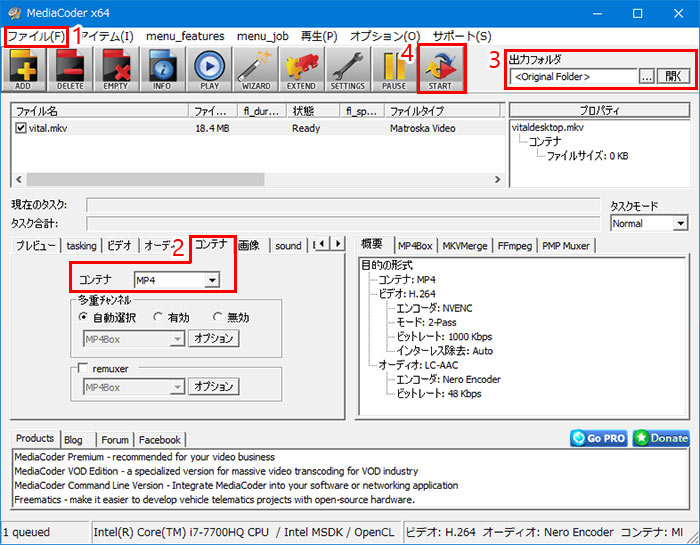Open the INFO toolbar icon
The image size is (700, 545).
(x=162, y=68)
